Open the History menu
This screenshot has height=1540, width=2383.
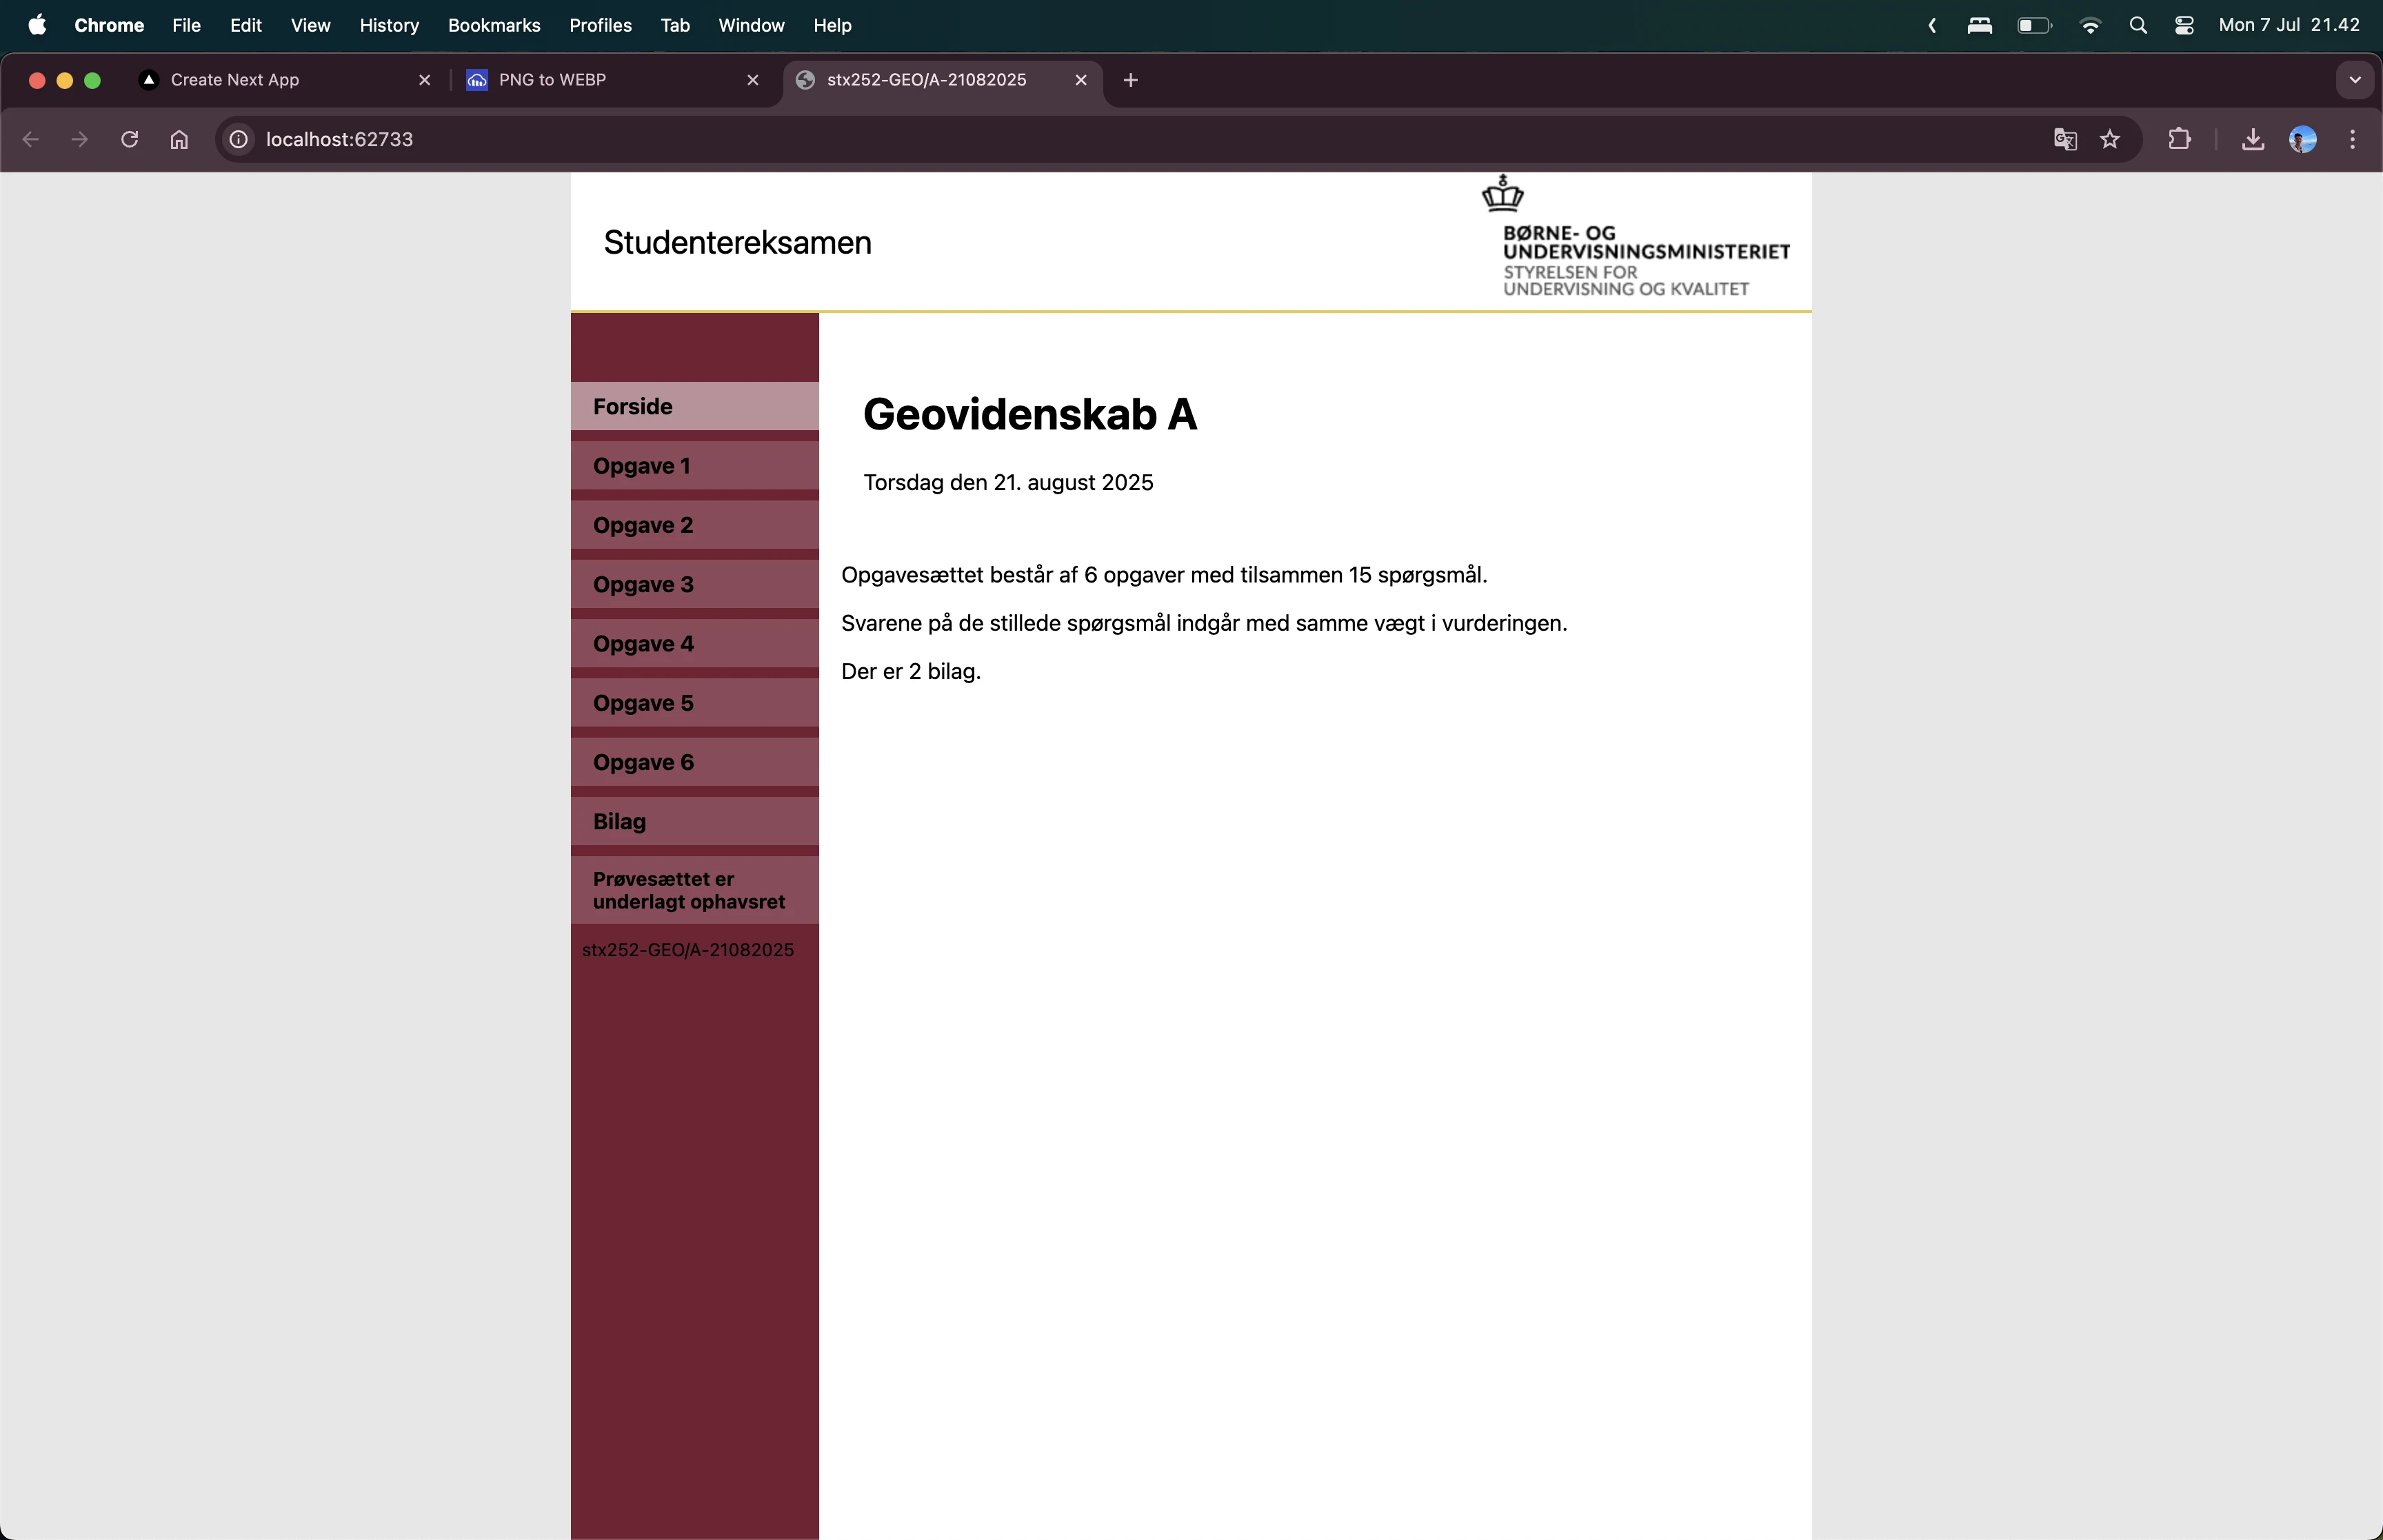coord(389,25)
